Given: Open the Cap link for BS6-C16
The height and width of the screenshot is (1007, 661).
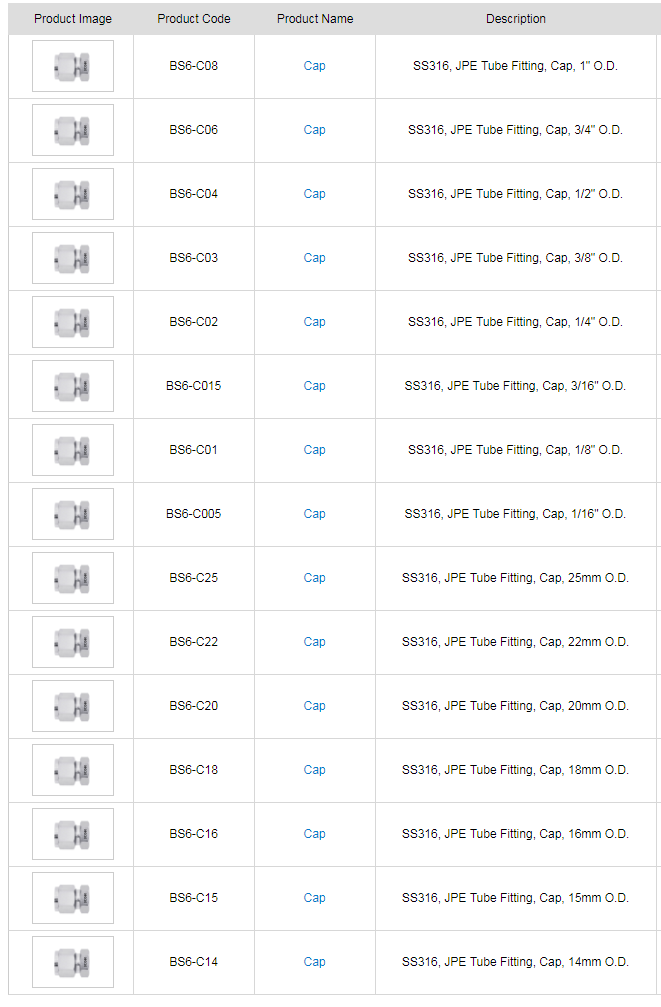Looking at the screenshot, I should [x=314, y=834].
